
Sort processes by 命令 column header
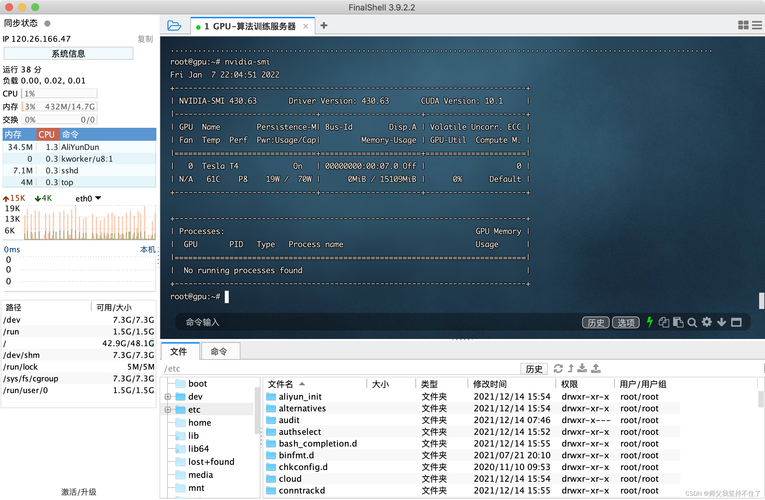click(108, 134)
